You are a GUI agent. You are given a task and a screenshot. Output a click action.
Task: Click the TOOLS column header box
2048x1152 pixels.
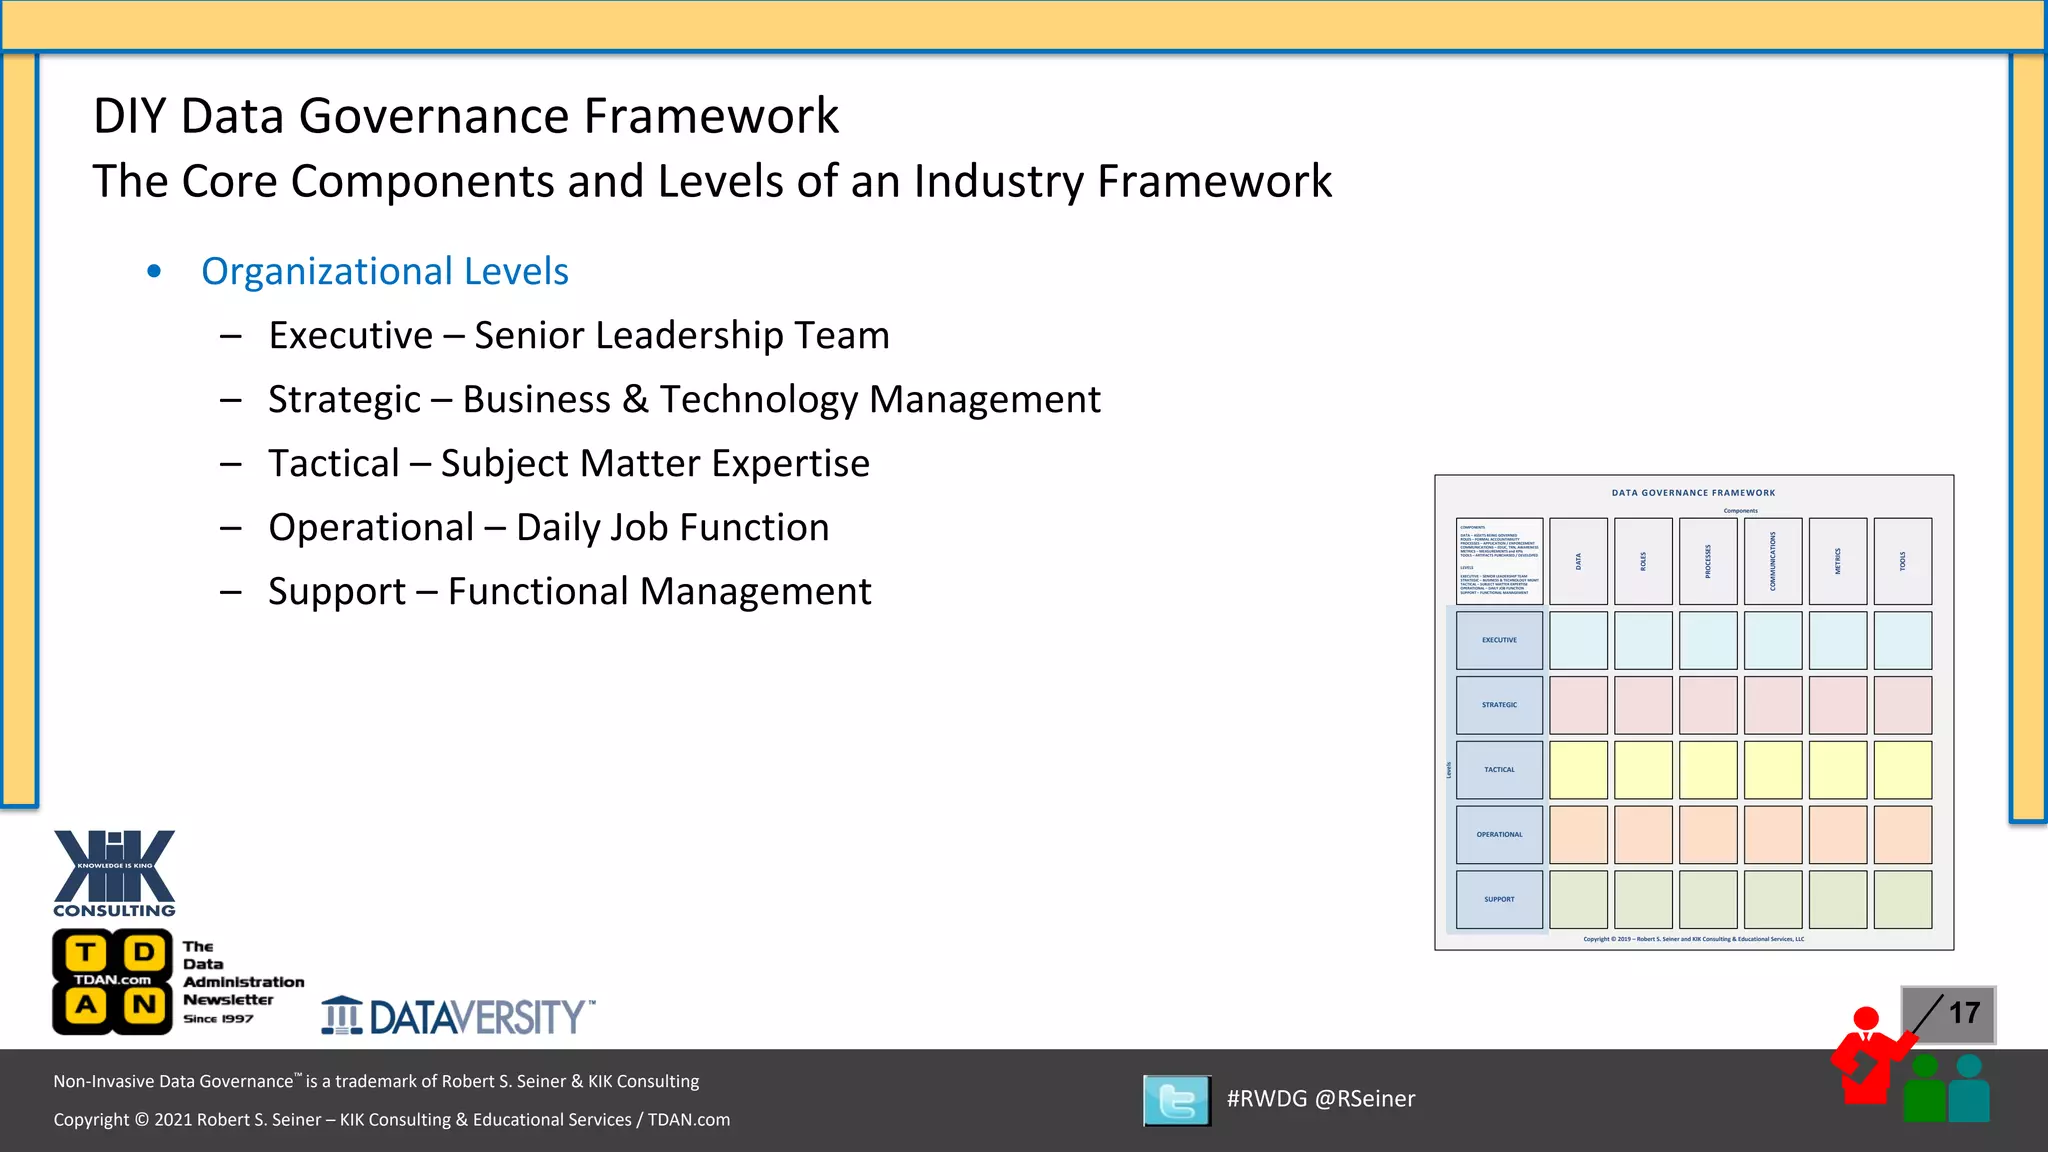[1902, 561]
